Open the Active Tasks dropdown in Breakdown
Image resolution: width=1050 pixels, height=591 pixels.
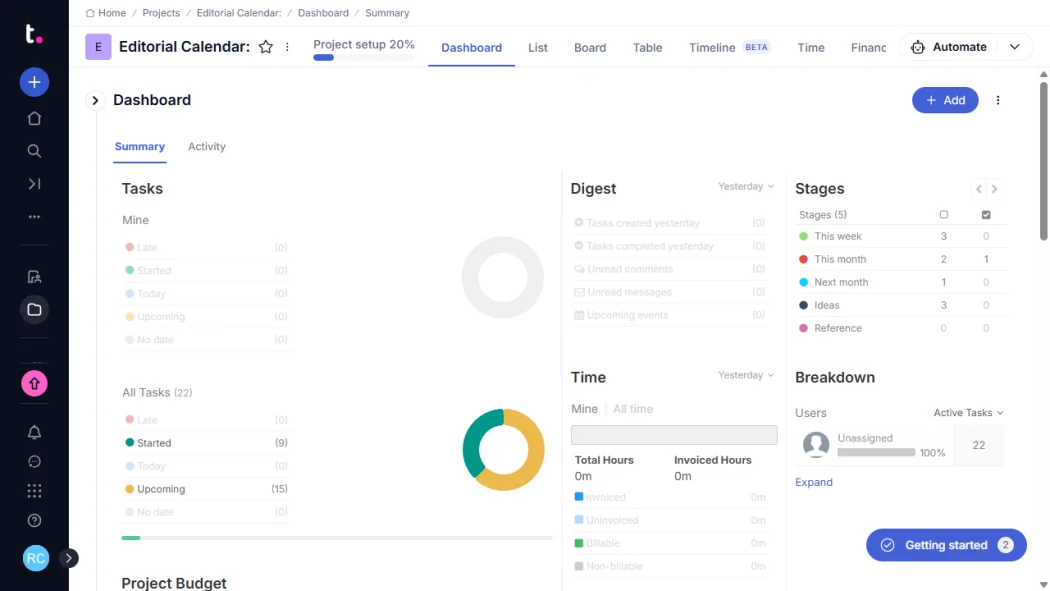(968, 413)
